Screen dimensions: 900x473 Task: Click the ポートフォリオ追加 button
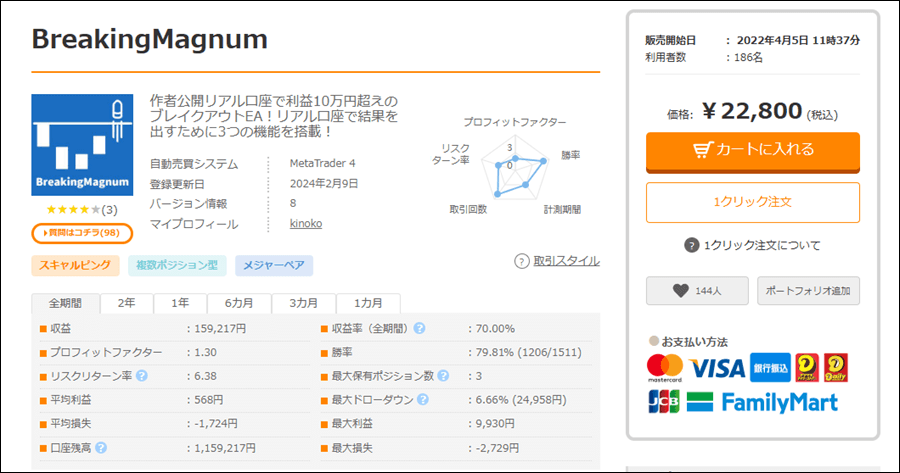808,290
